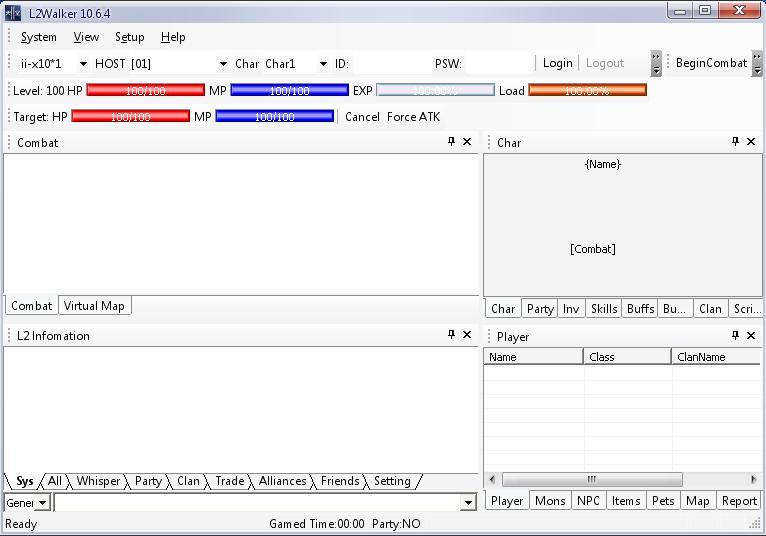Switch to the Mons tab
The height and width of the screenshot is (536, 766).
[x=550, y=501]
